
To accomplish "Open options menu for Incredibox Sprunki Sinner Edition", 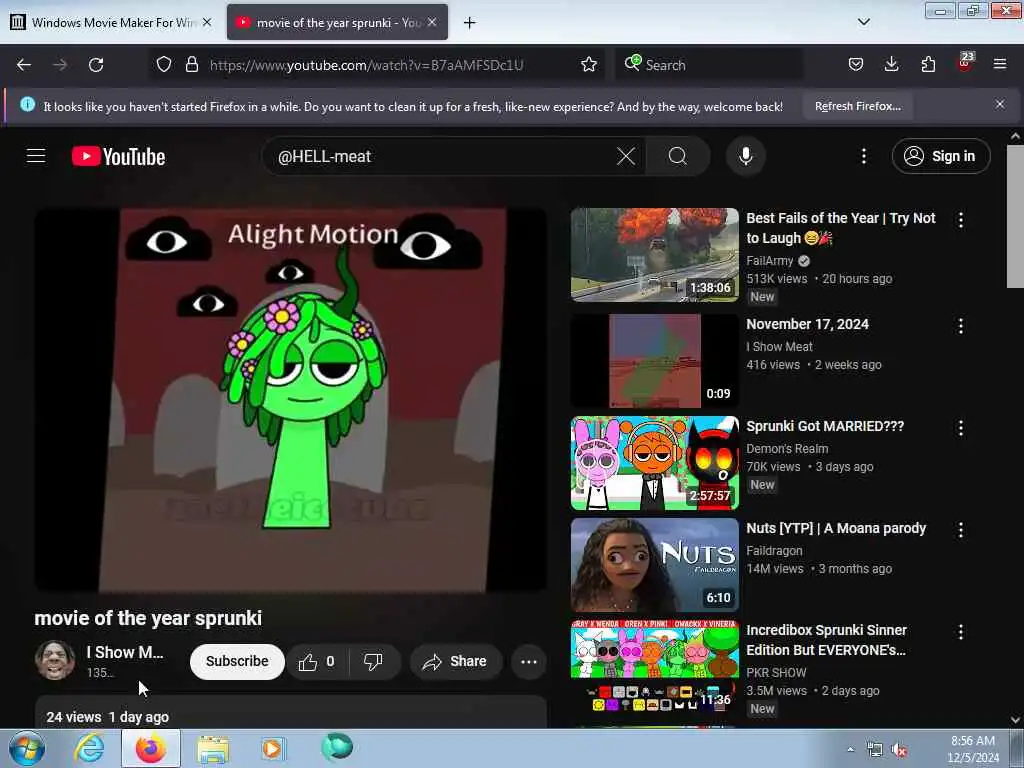I will pos(961,632).
